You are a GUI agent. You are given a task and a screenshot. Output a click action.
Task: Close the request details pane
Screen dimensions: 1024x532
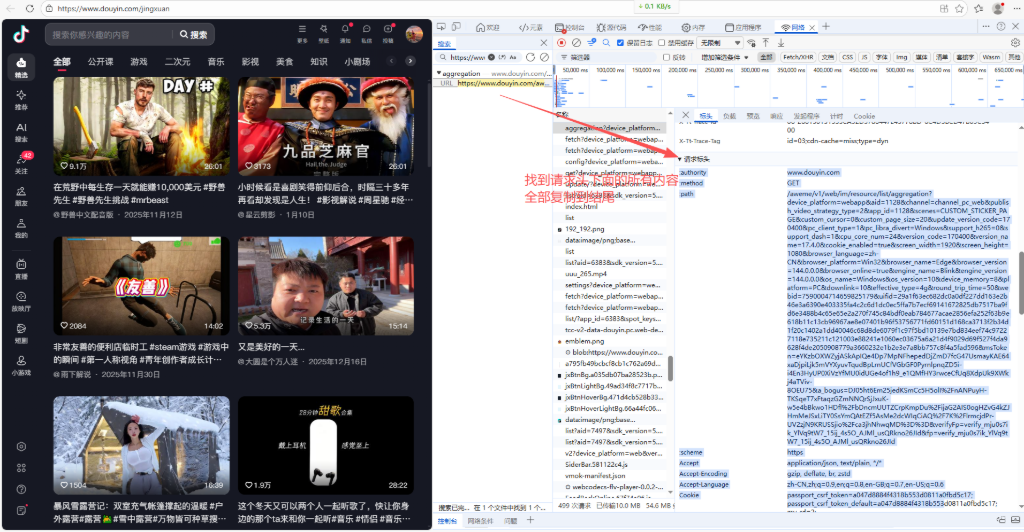(x=685, y=116)
